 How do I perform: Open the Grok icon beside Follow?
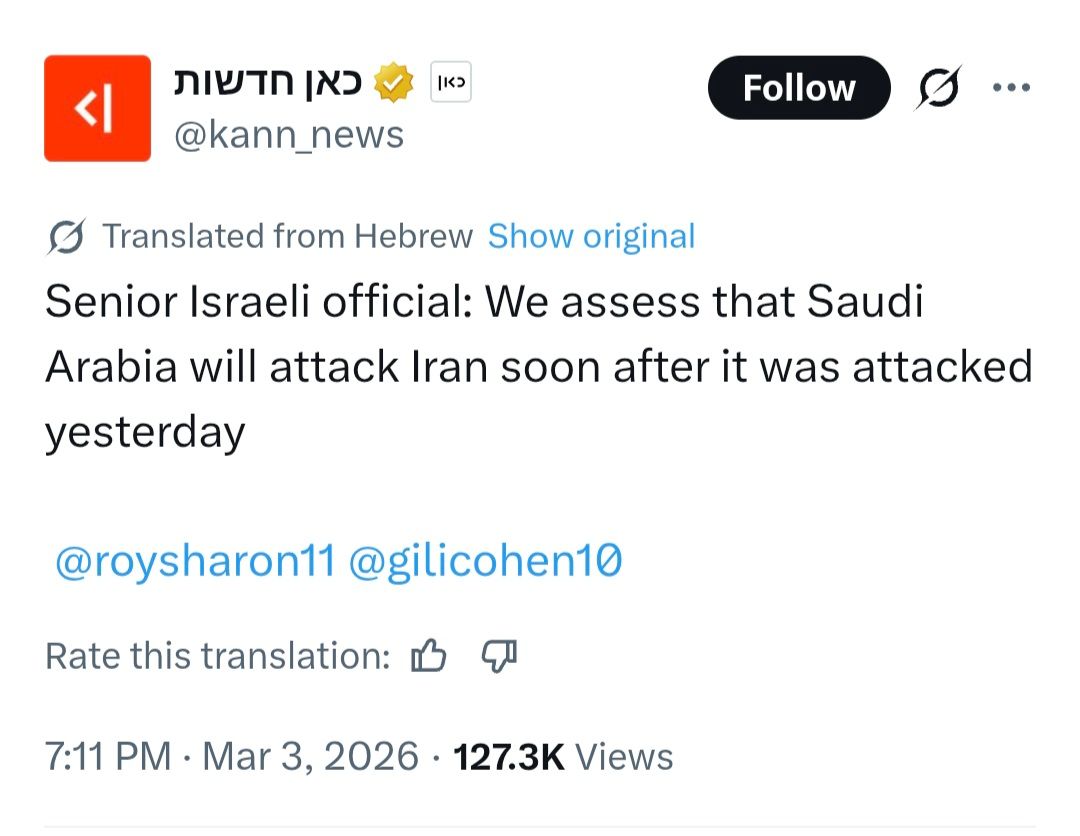coord(939,88)
